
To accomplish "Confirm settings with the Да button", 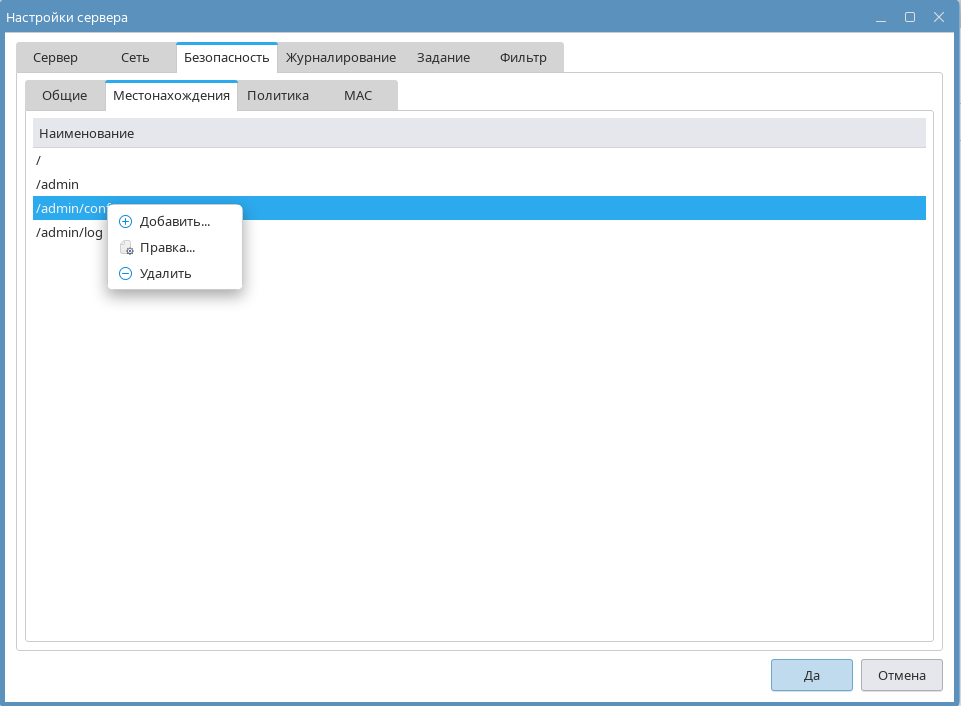I will (811, 675).
